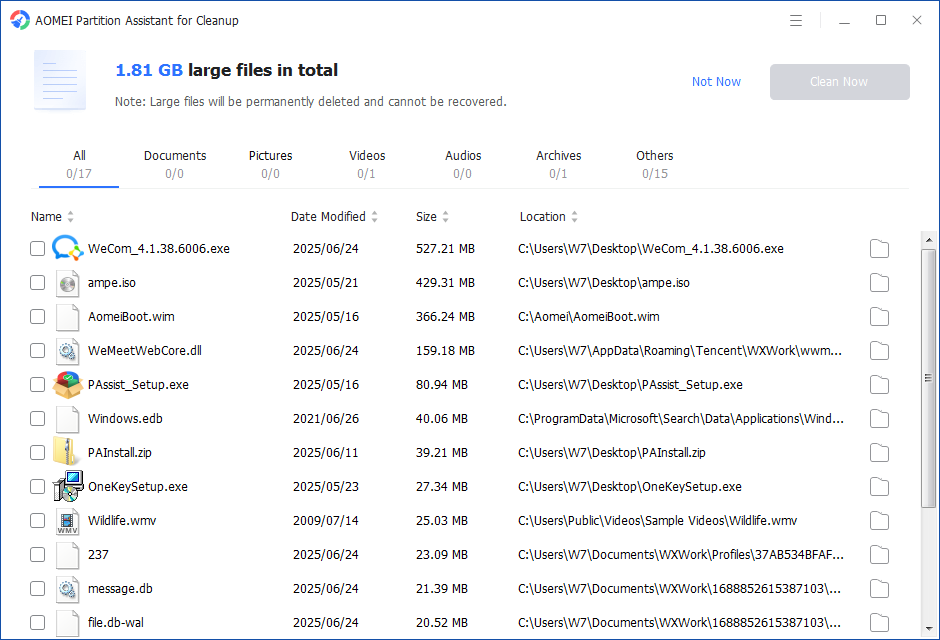The image size is (940, 640).
Task: Switch to the Videos tab
Action: point(367,165)
